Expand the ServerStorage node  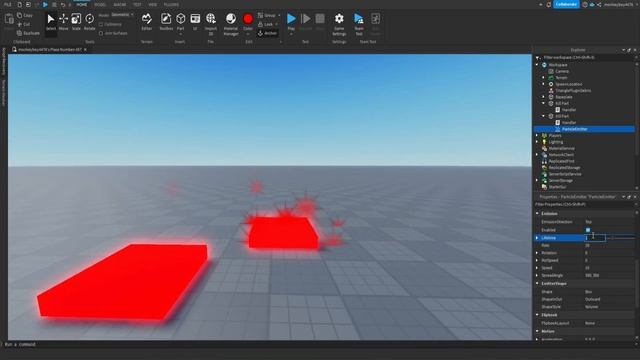tap(538, 180)
